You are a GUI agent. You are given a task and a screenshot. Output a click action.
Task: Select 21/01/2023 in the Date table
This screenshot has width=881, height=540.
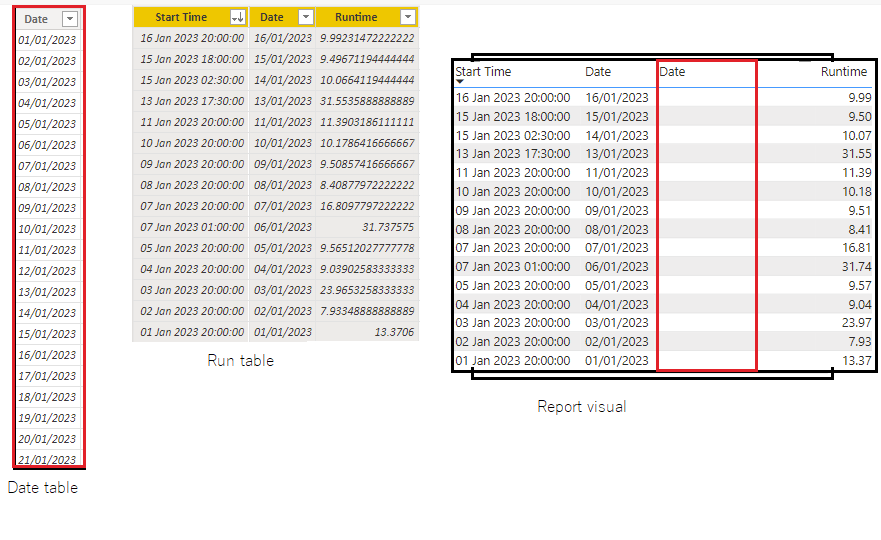click(47, 460)
